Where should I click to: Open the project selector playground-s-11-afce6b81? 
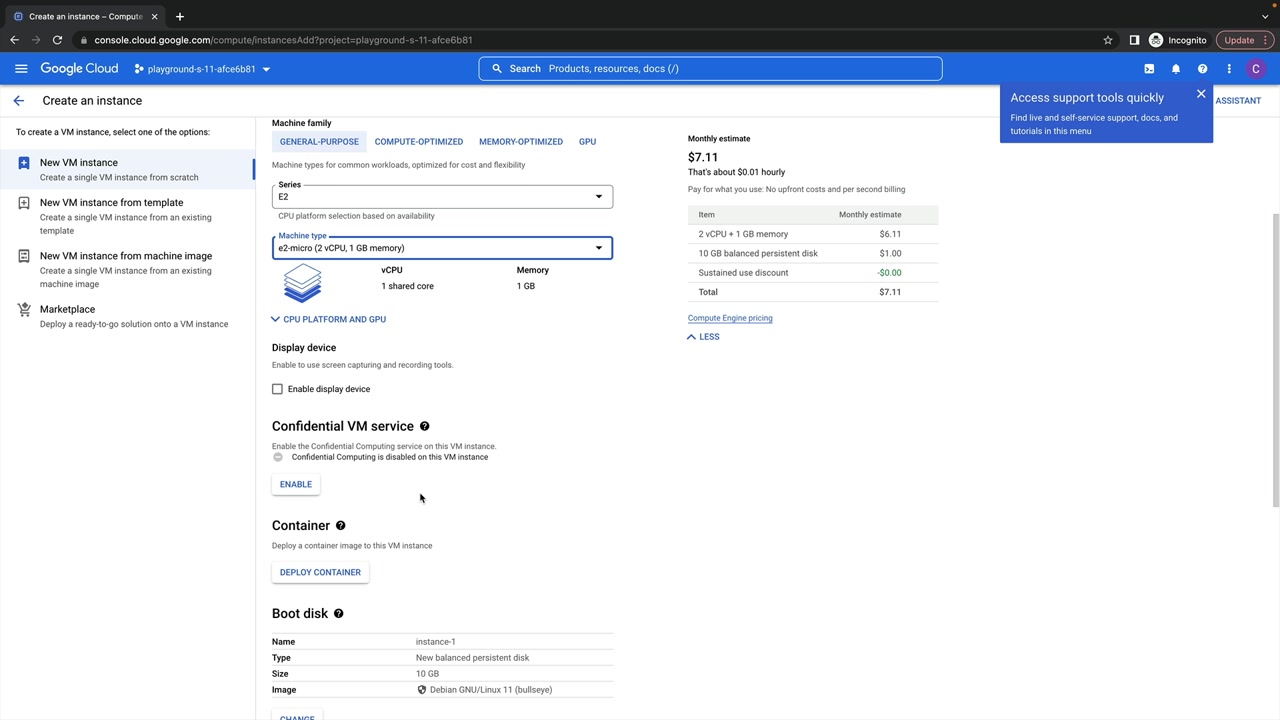[202, 69]
